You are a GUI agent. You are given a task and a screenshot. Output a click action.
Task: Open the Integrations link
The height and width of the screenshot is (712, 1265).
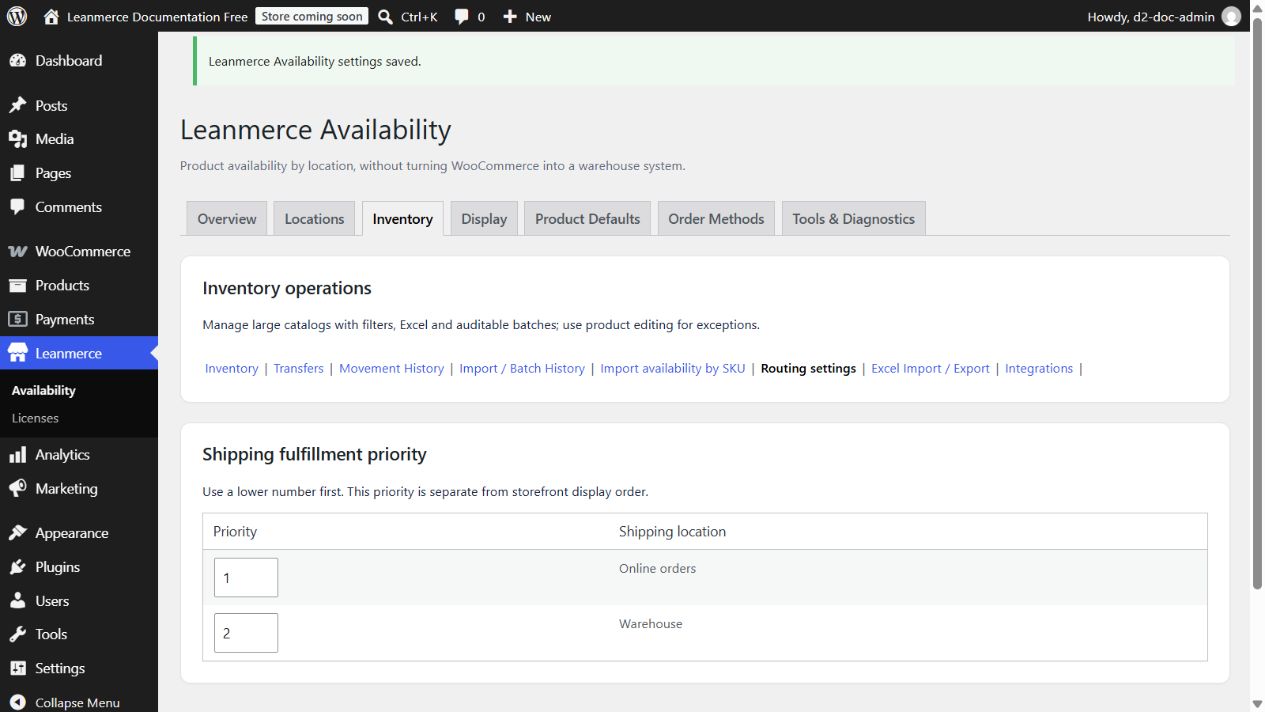coord(1039,368)
